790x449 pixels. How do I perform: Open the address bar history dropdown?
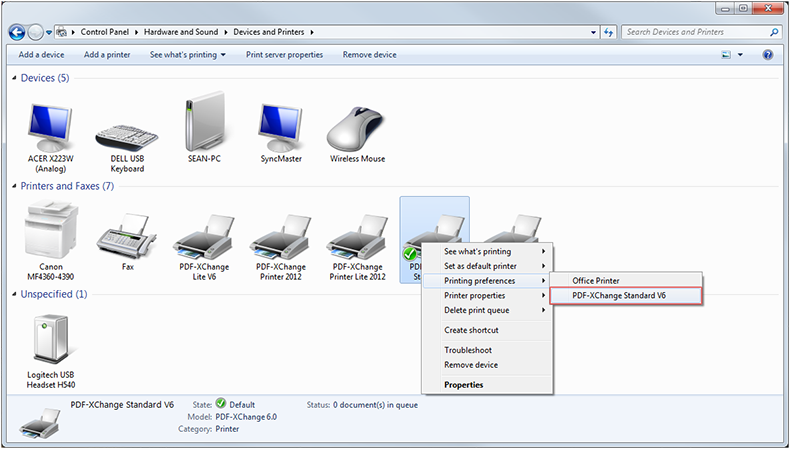[x=593, y=32]
